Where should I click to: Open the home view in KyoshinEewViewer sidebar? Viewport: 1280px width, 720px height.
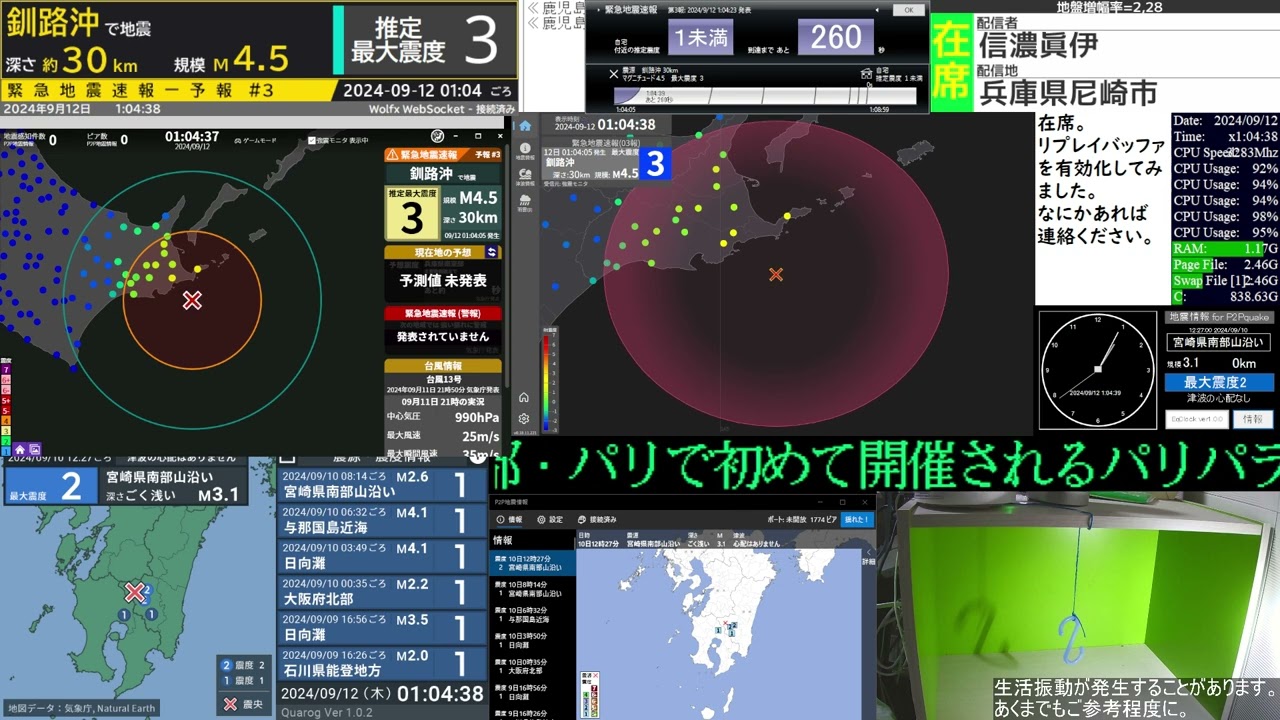[x=525, y=126]
